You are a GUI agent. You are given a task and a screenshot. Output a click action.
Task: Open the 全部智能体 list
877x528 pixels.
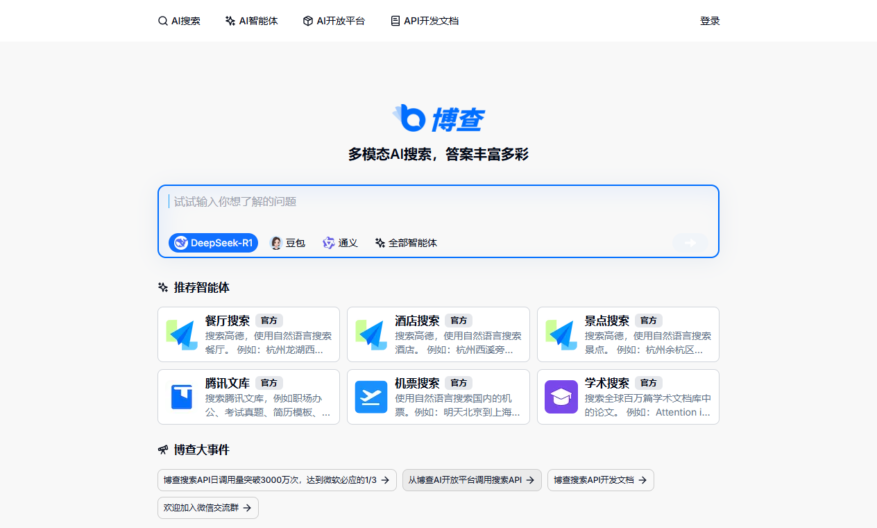coord(406,243)
